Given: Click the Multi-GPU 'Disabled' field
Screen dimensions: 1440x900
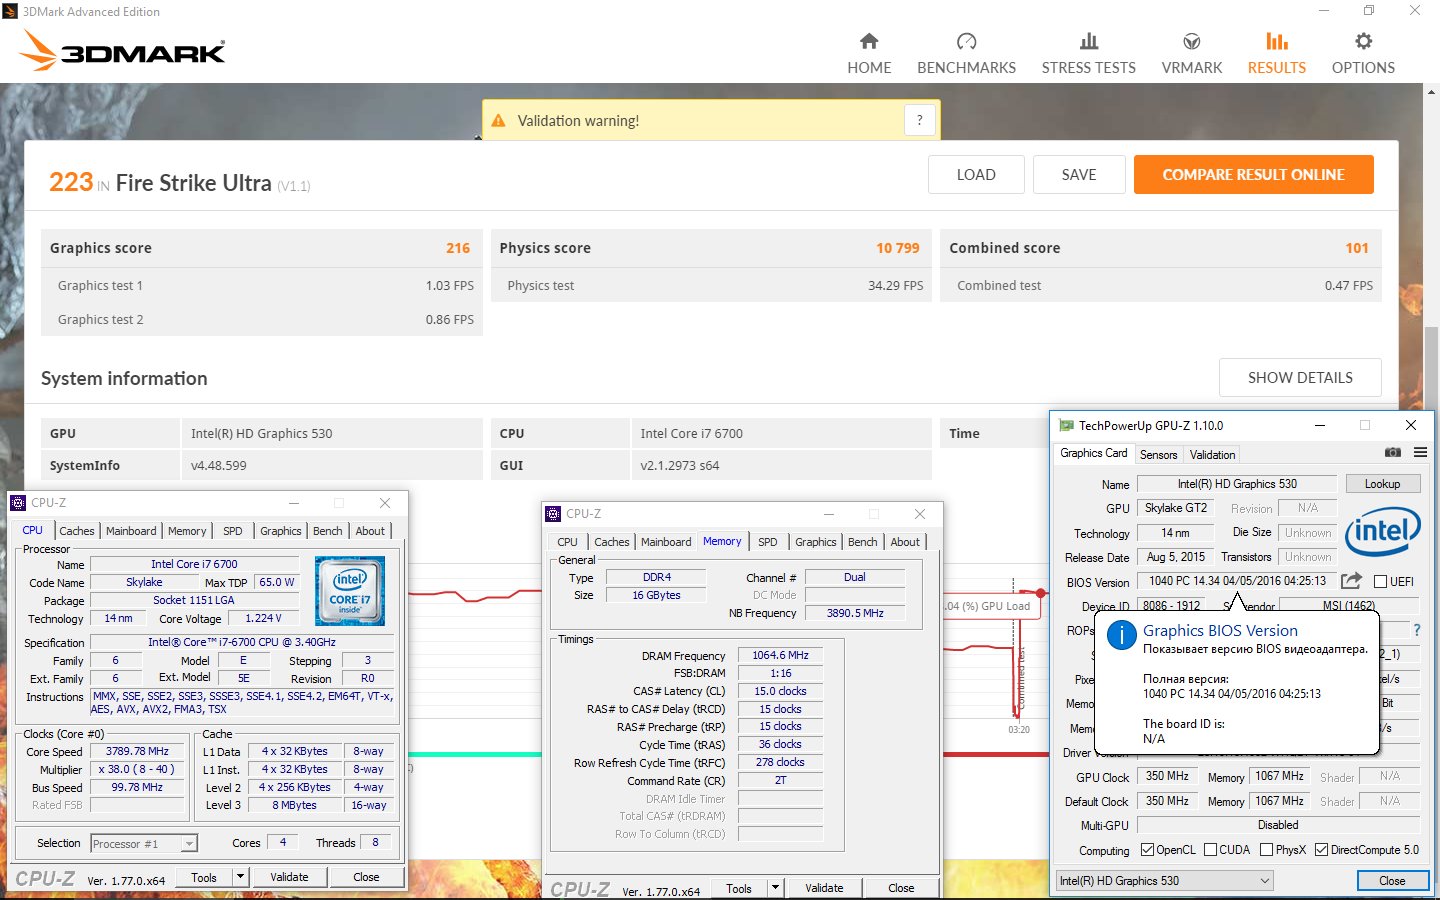Looking at the screenshot, I should (1278, 825).
